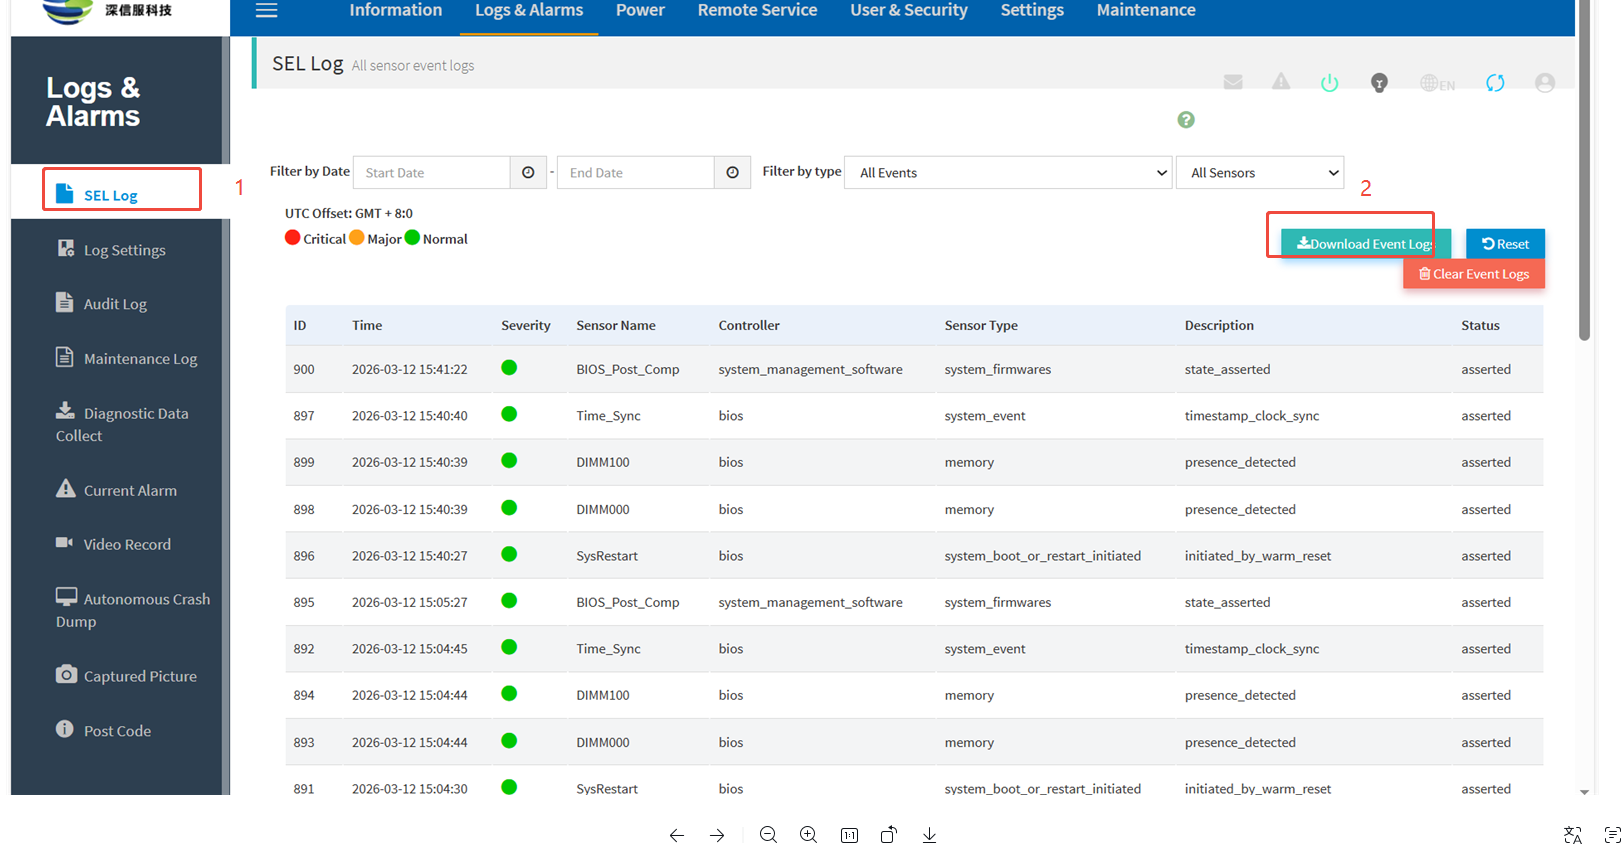Click the viewer zoom in magnifier
The width and height of the screenshot is (1622, 854).
(x=808, y=835)
